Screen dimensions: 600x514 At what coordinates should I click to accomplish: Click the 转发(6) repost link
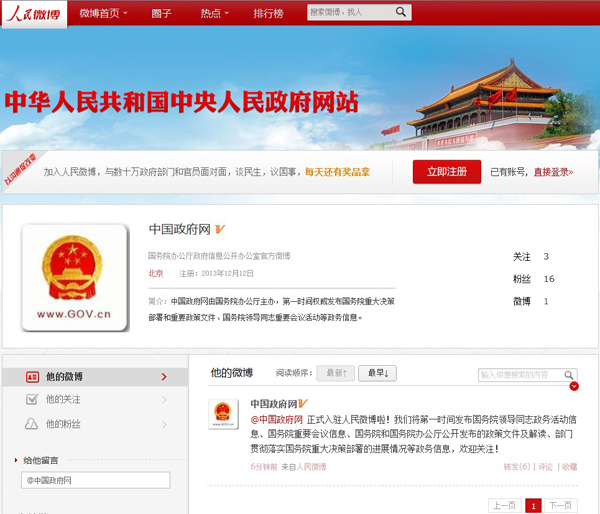[x=516, y=466]
